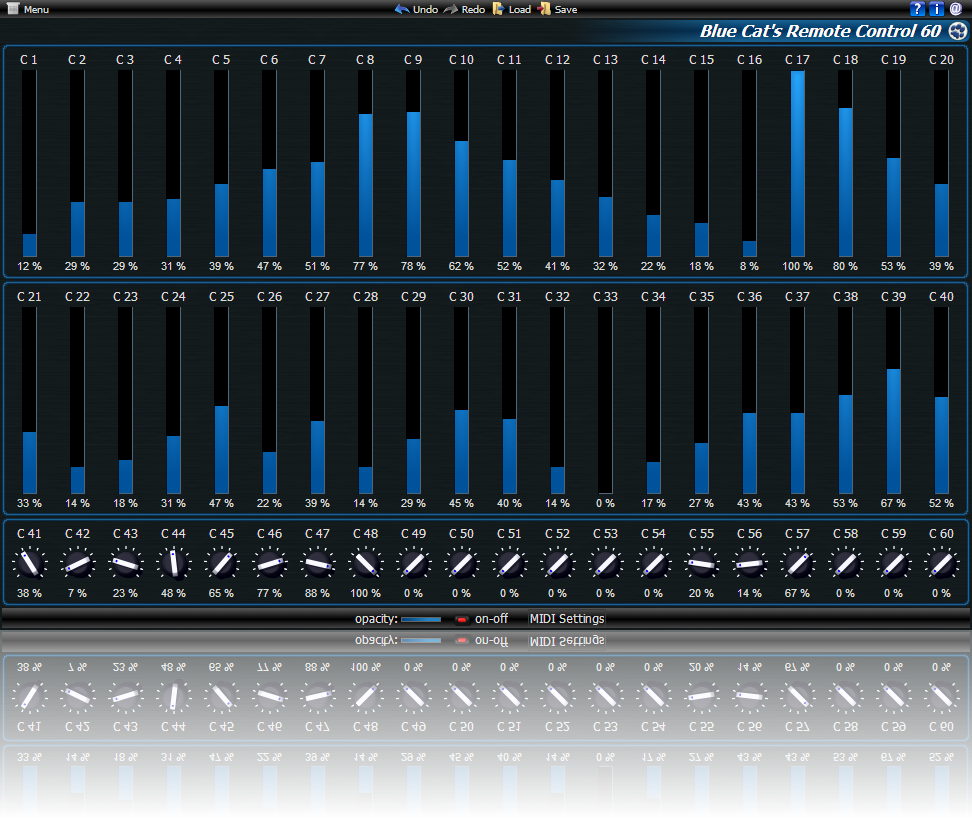Open the info 'i' icon
Screen dimensions: 972x819
pyautogui.click(x=937, y=9)
